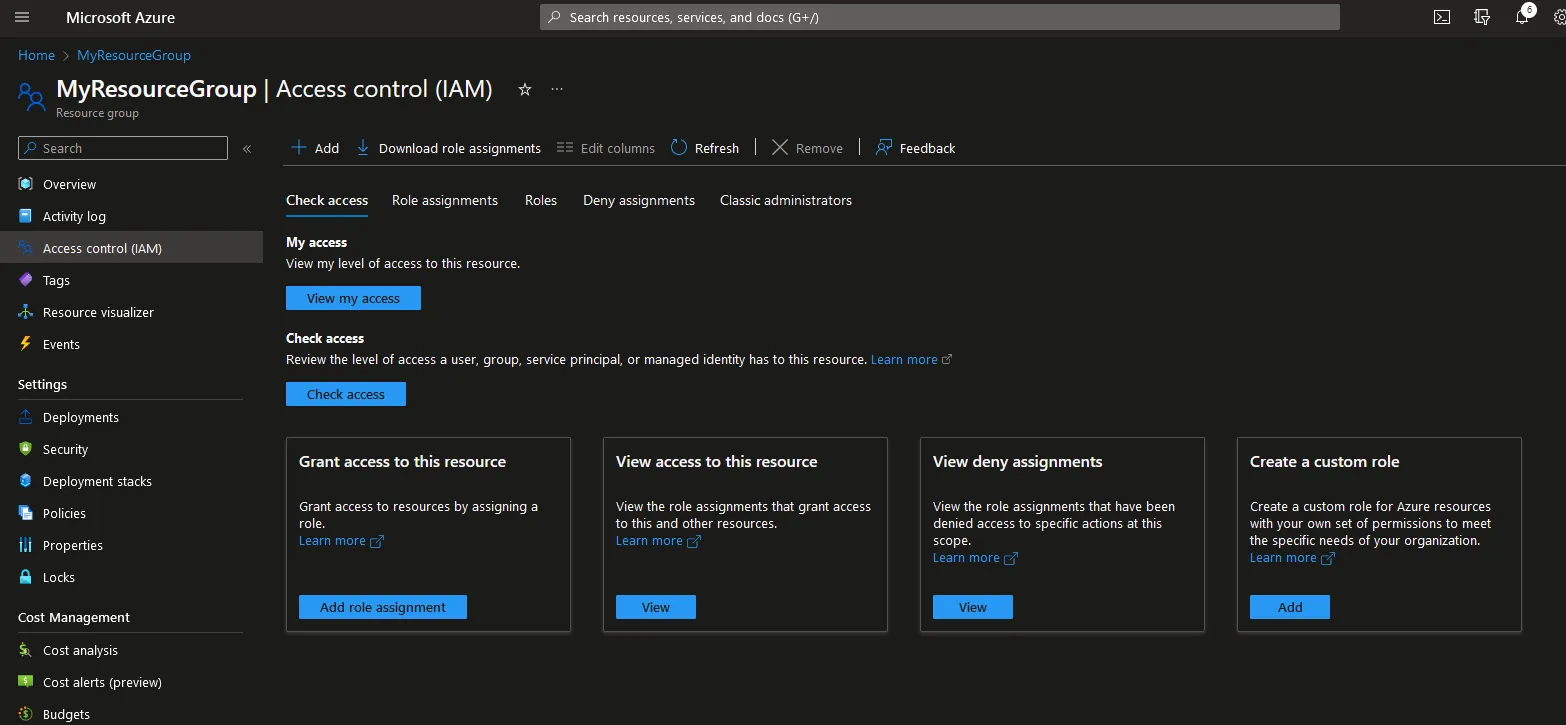Screen dimensions: 1566x725
Task: Open Feedback from the toolbar
Action: point(916,148)
